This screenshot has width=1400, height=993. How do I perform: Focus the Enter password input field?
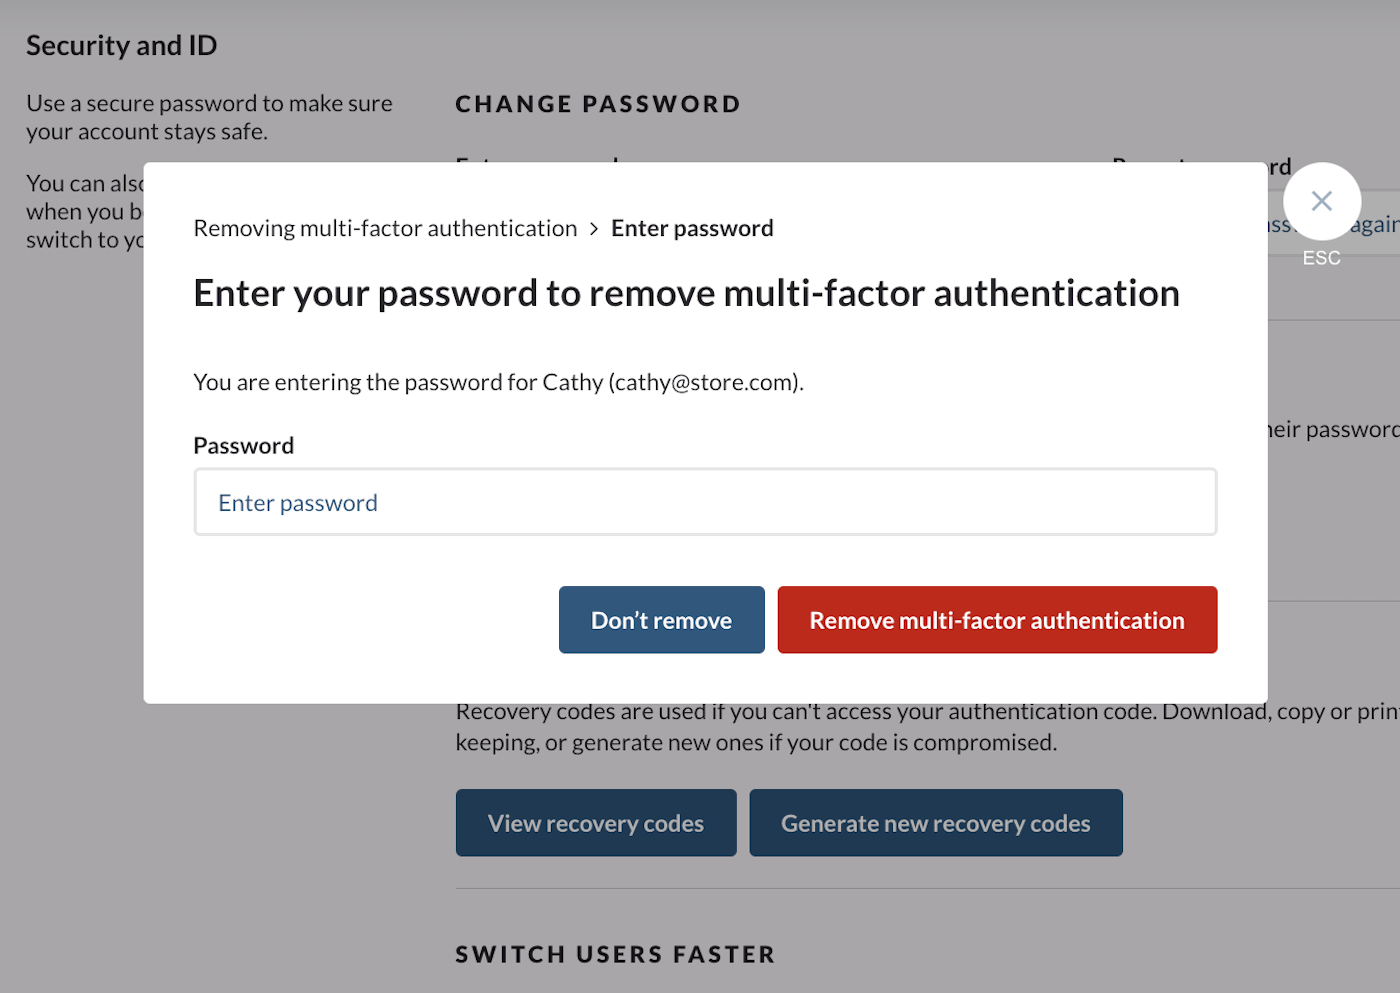(x=705, y=502)
